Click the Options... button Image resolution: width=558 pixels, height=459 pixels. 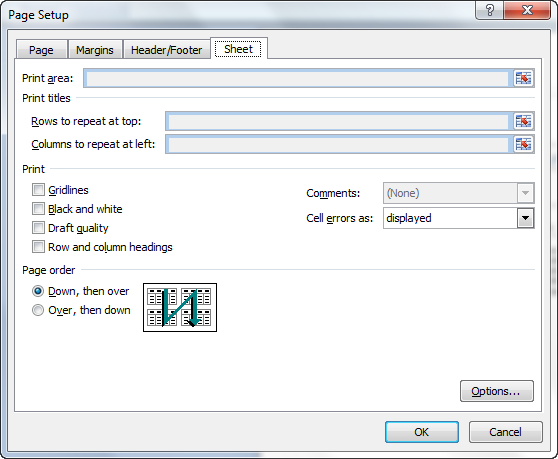click(497, 391)
